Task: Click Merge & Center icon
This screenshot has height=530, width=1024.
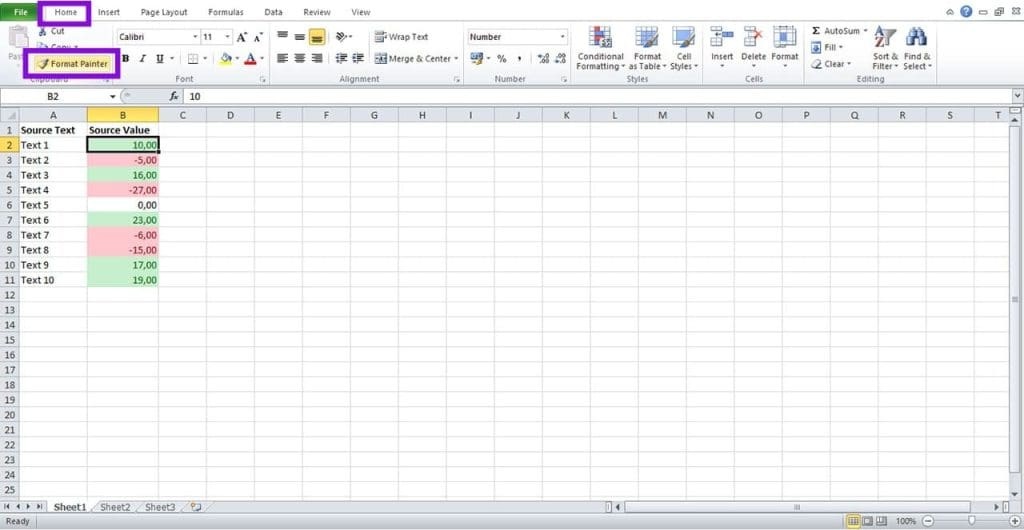Action: (381, 59)
